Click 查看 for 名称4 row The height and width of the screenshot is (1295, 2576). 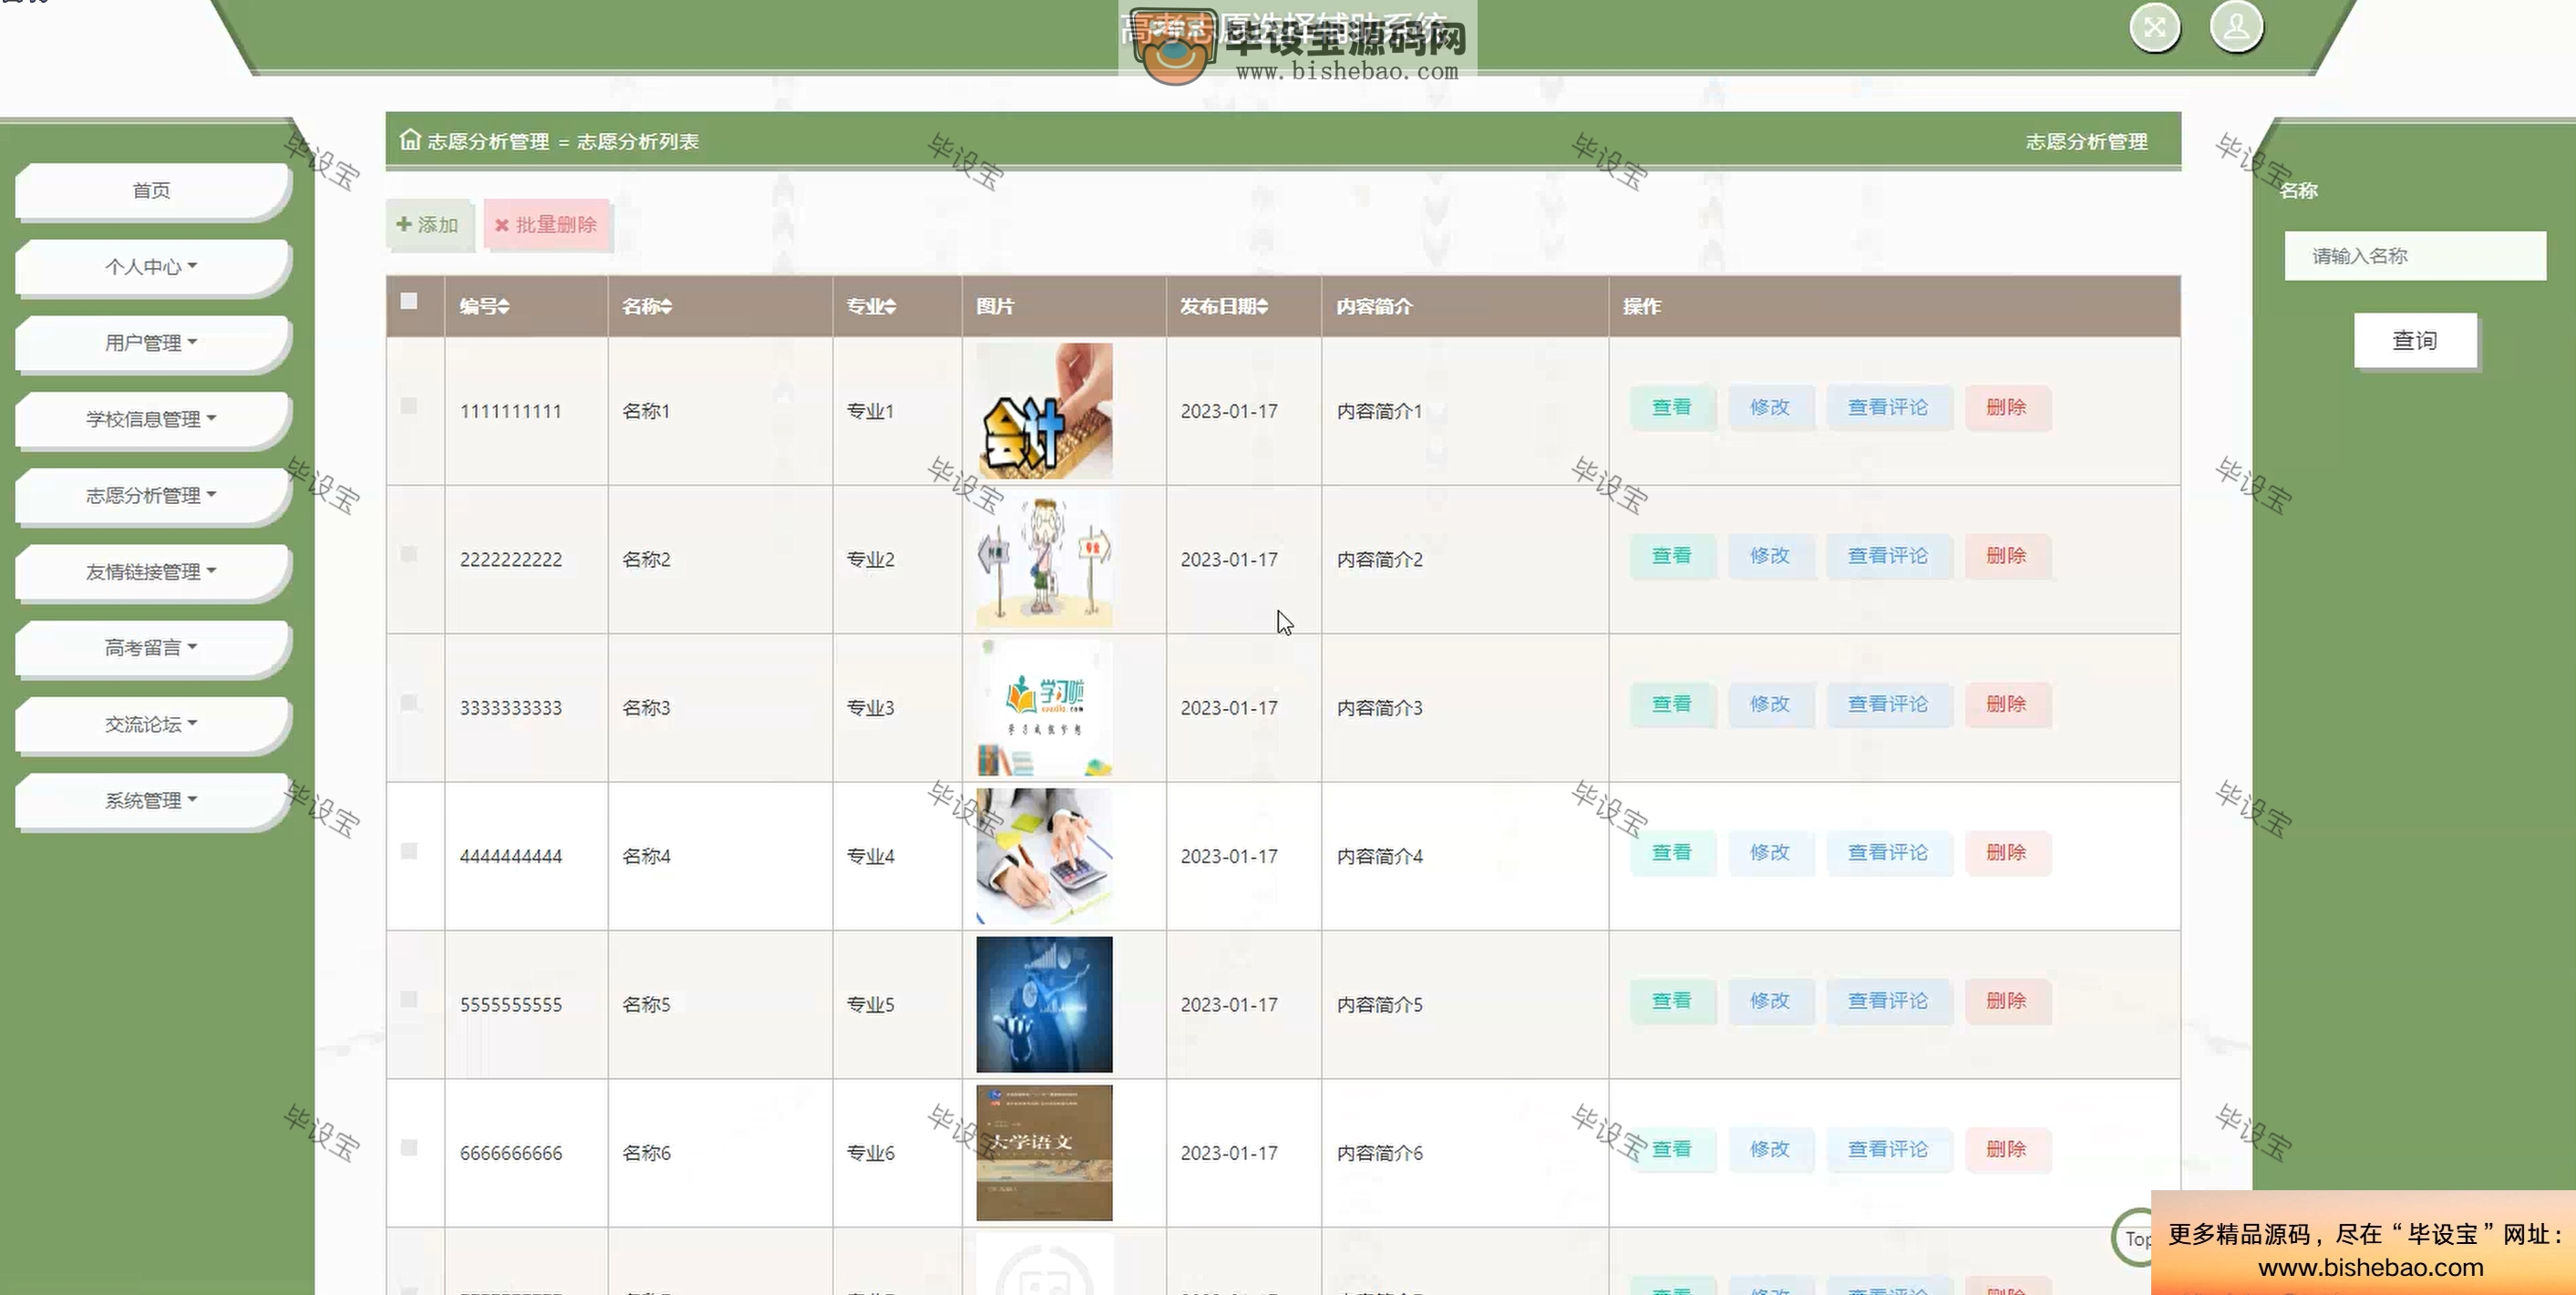(1672, 852)
